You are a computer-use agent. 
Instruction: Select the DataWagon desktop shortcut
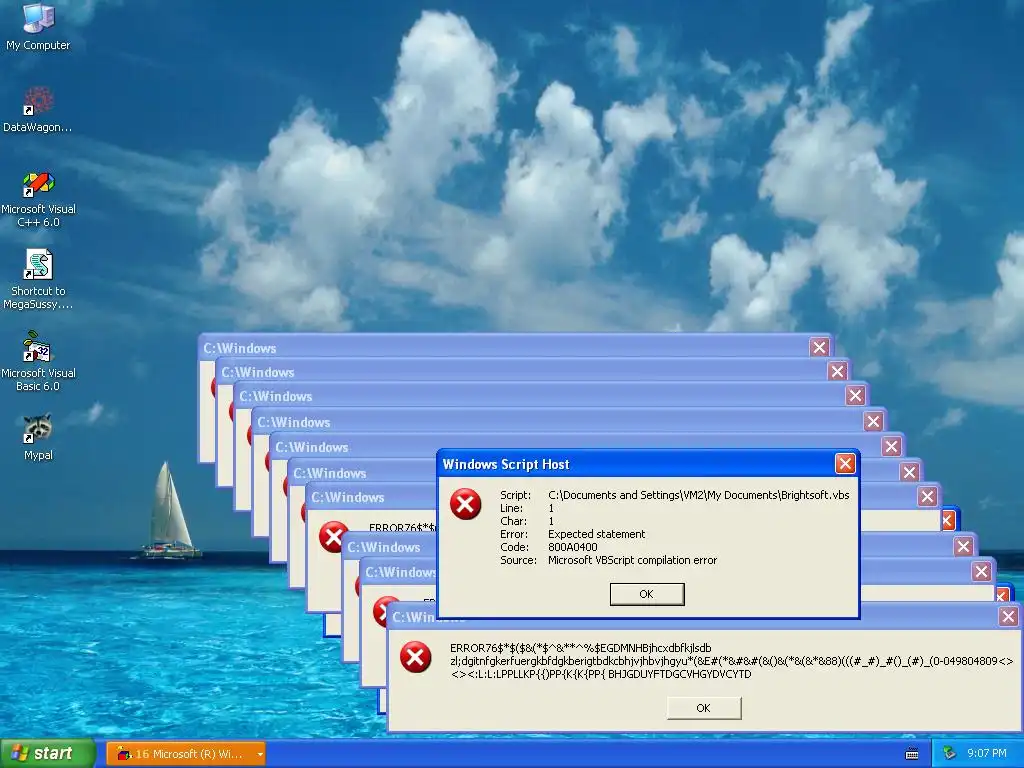click(38, 109)
